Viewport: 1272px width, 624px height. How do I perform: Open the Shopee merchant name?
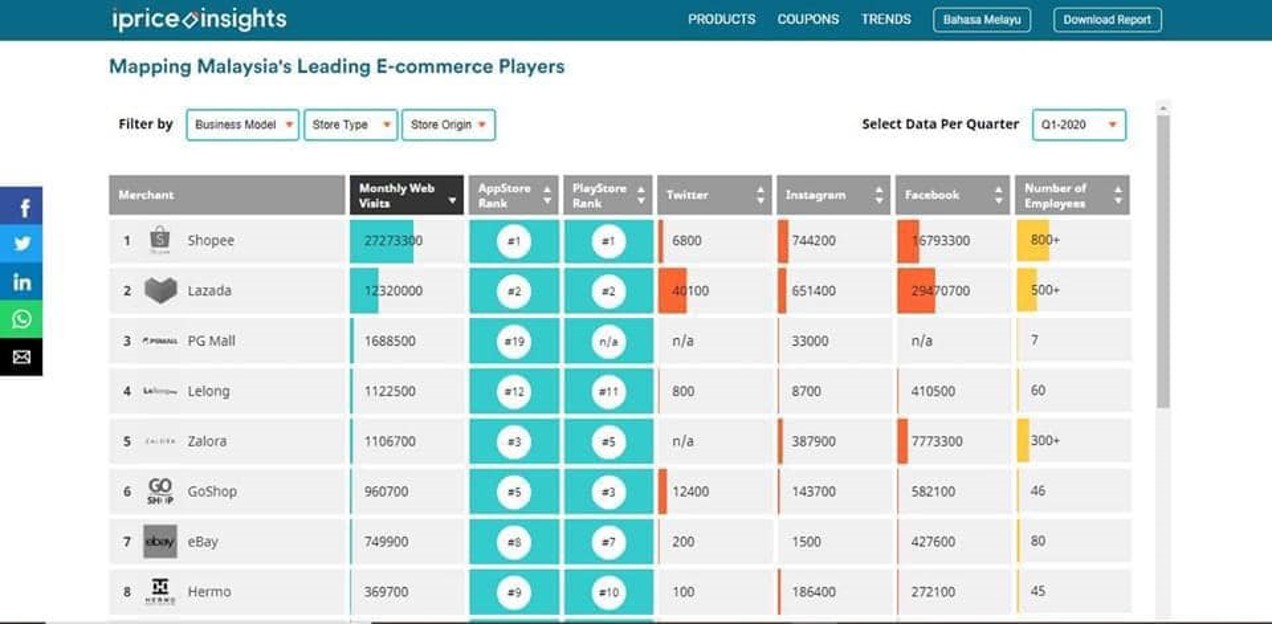[211, 241]
